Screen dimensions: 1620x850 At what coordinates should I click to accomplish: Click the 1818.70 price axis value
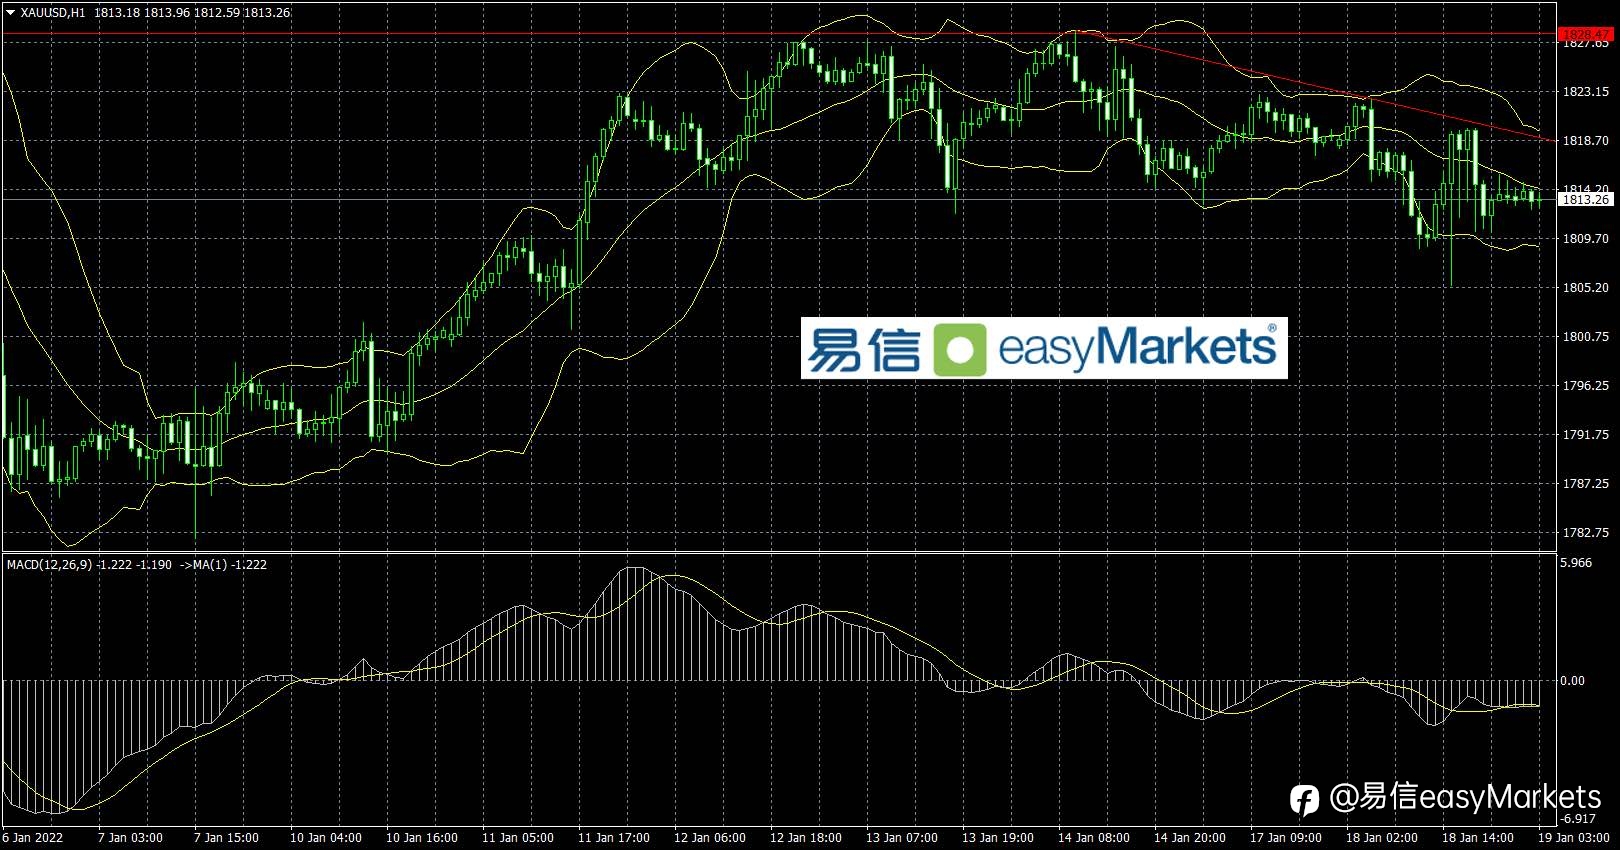(1585, 141)
